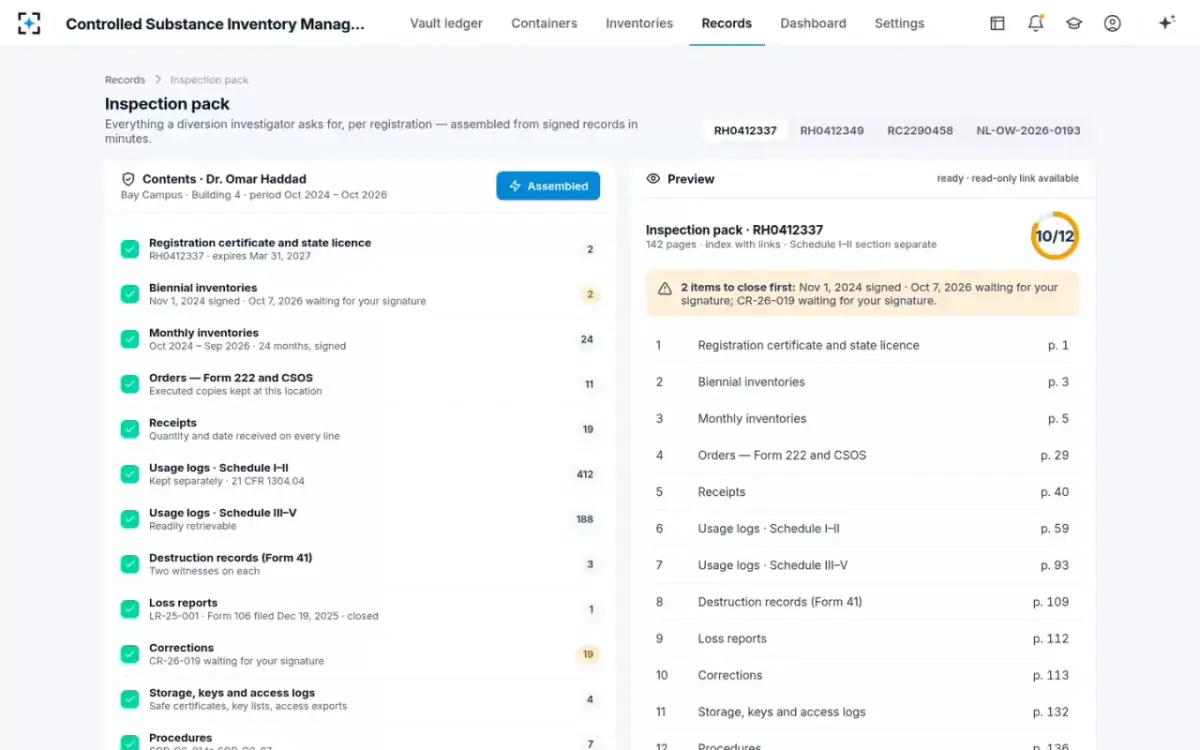
Task: Click the Records breadcrumb link
Action: 125,80
